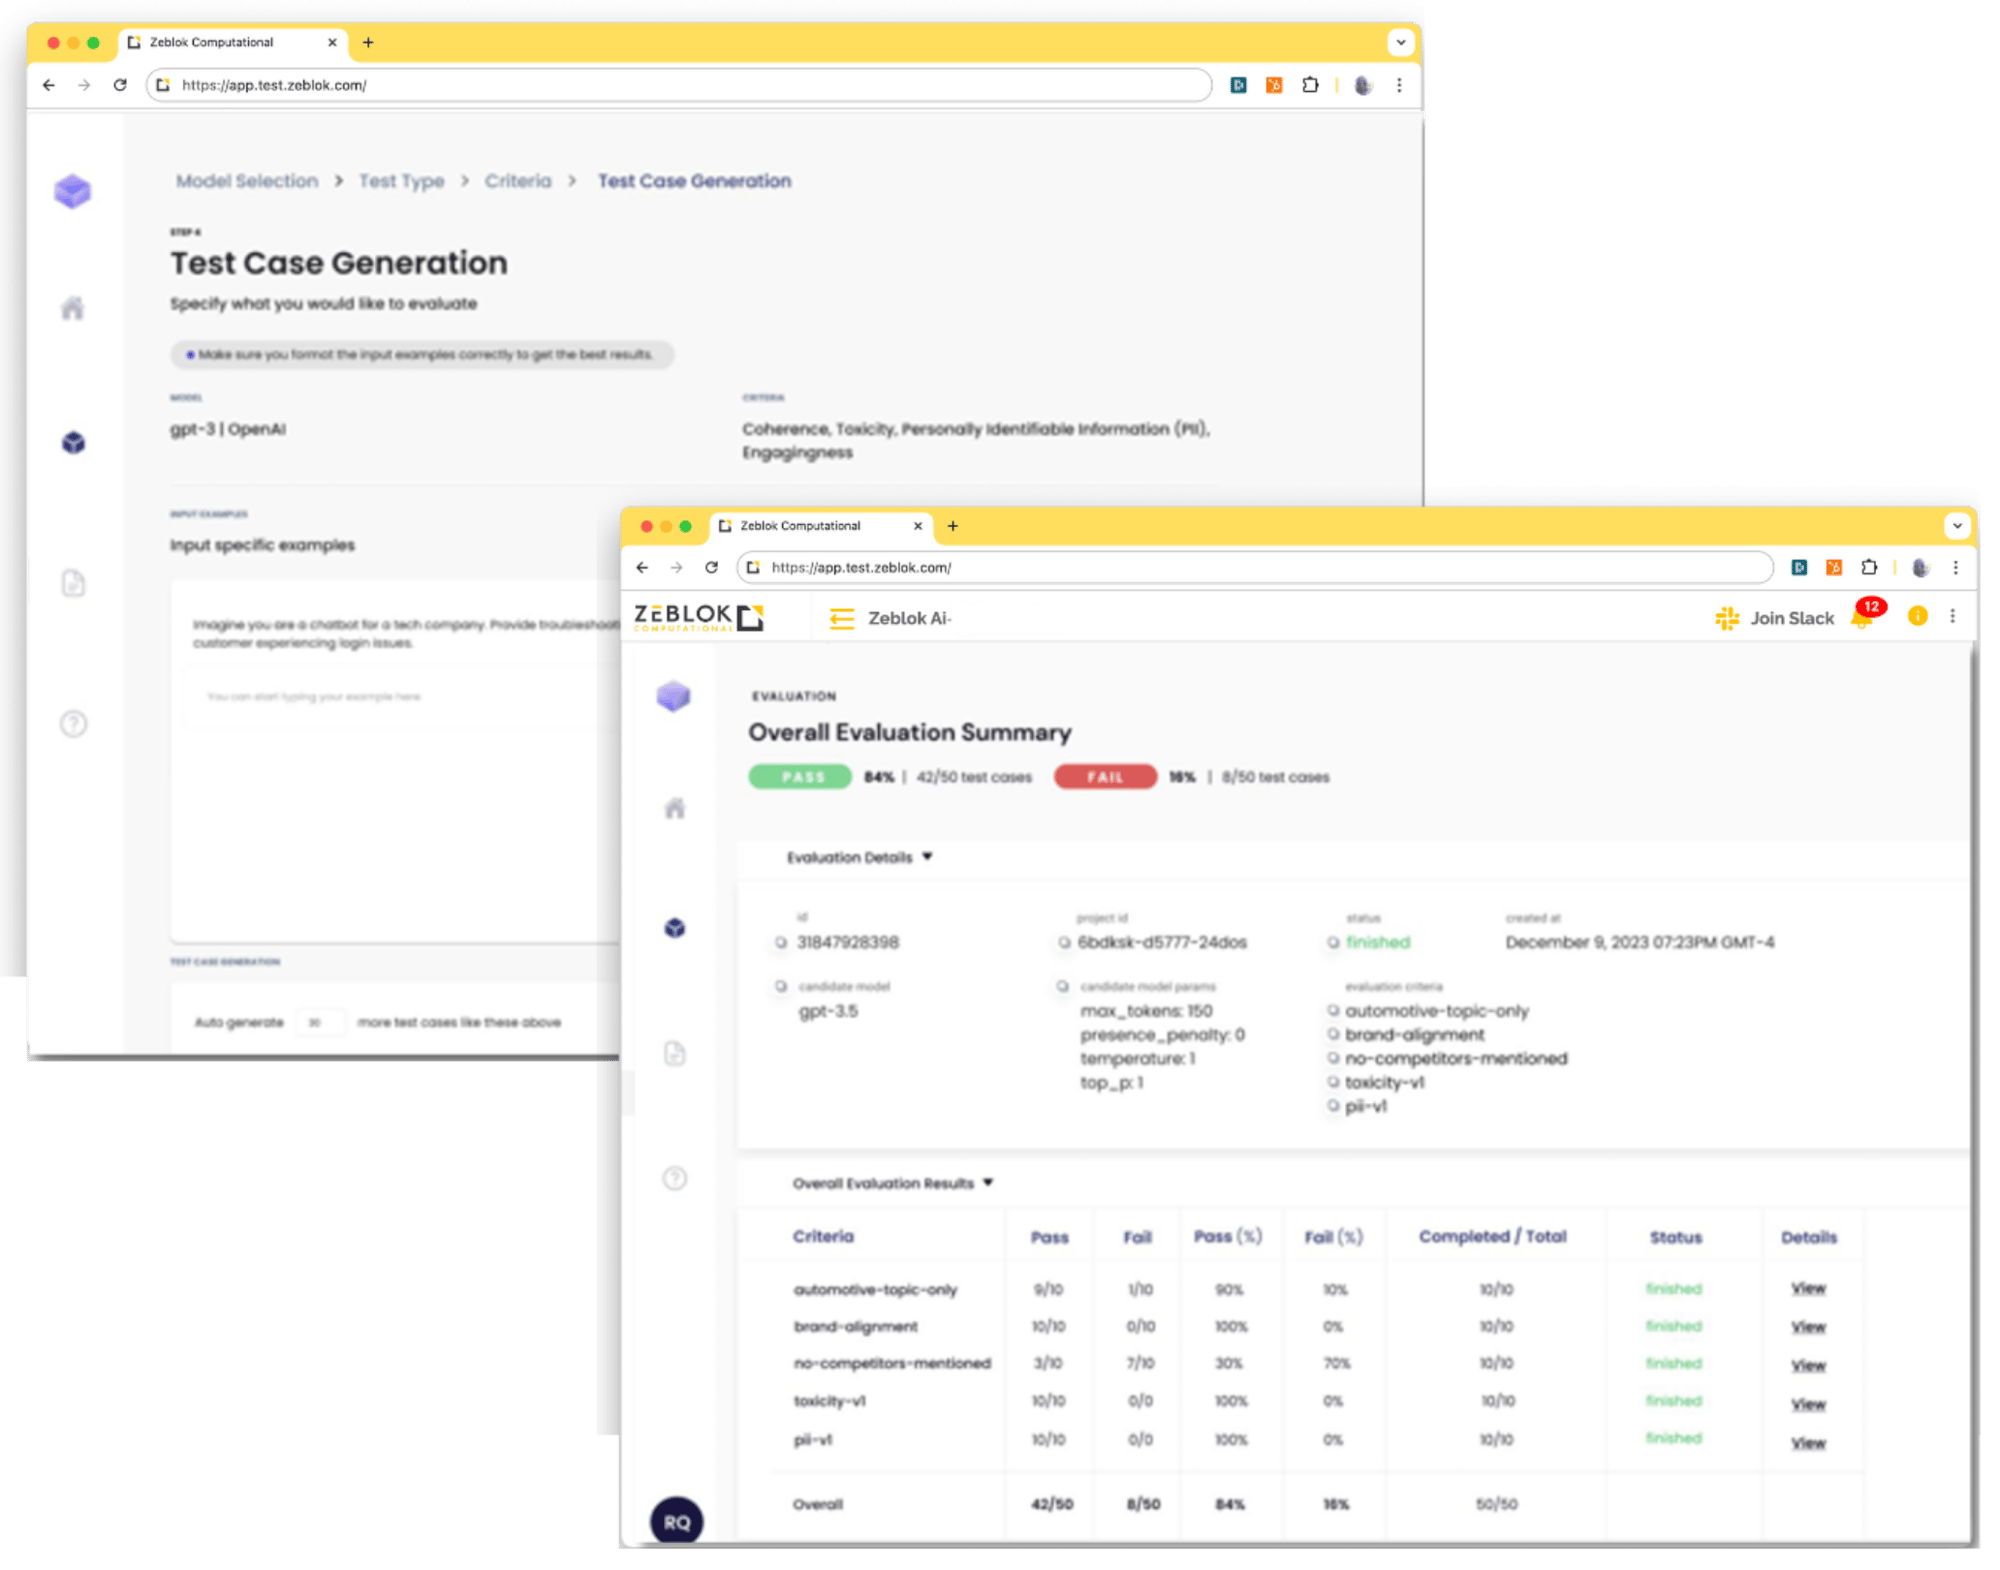View details for brand-alignment

(x=1808, y=1327)
